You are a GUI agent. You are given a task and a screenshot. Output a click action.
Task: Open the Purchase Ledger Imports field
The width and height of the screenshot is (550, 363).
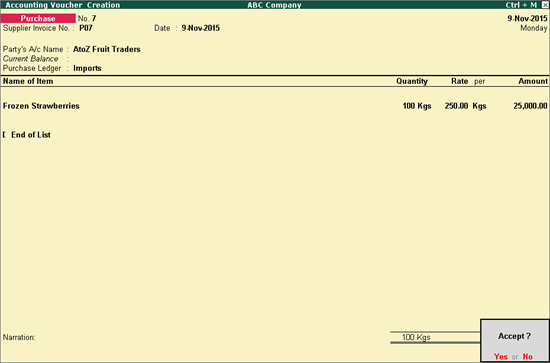tap(87, 68)
